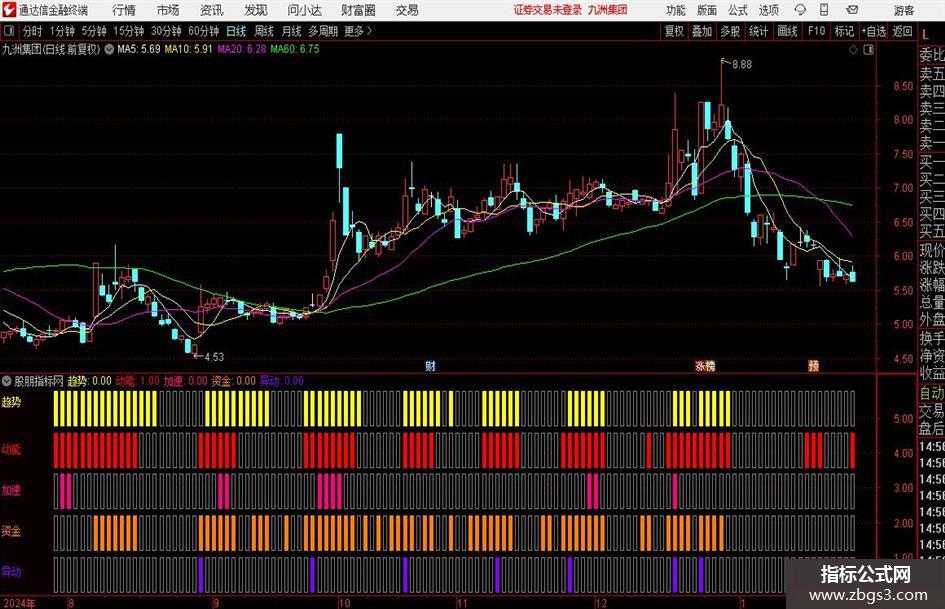Viewport: 945px width, 609px height.
Task: Switch to the 月线 monthly period
Action: 291,31
